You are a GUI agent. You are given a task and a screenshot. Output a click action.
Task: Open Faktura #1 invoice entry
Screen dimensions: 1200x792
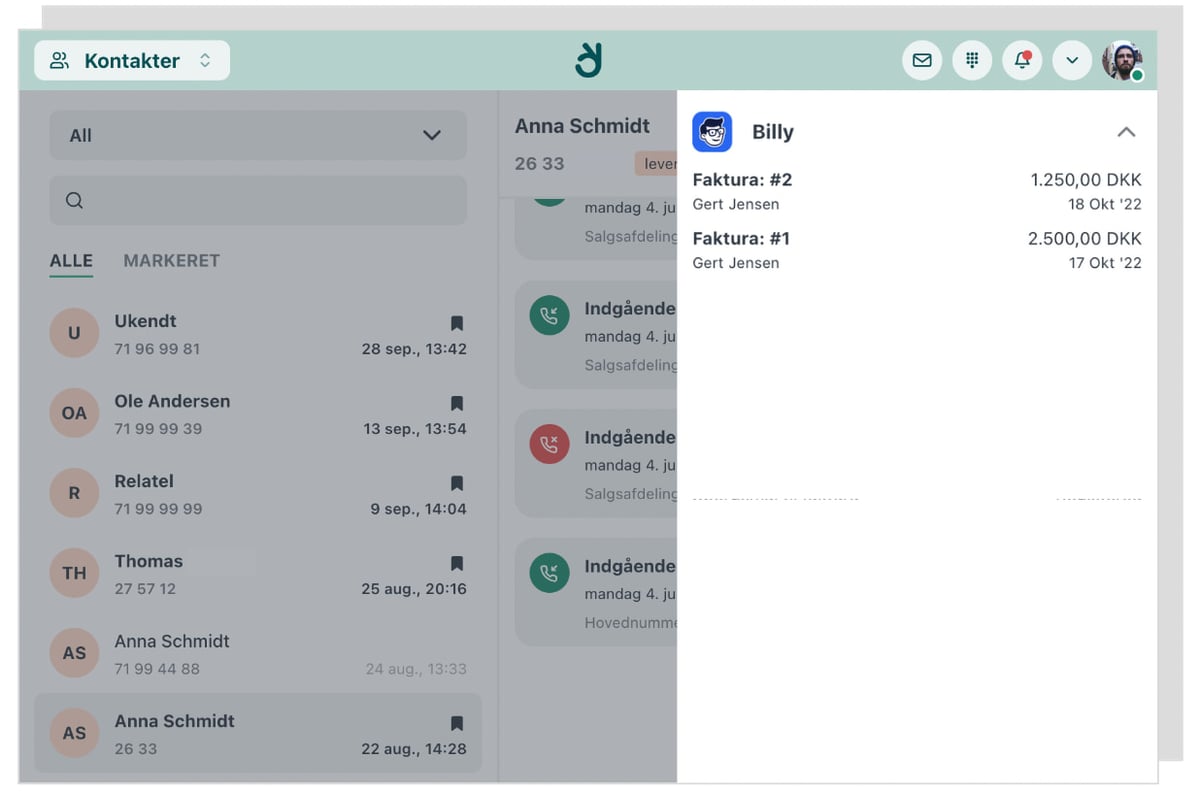pyautogui.click(x=916, y=250)
